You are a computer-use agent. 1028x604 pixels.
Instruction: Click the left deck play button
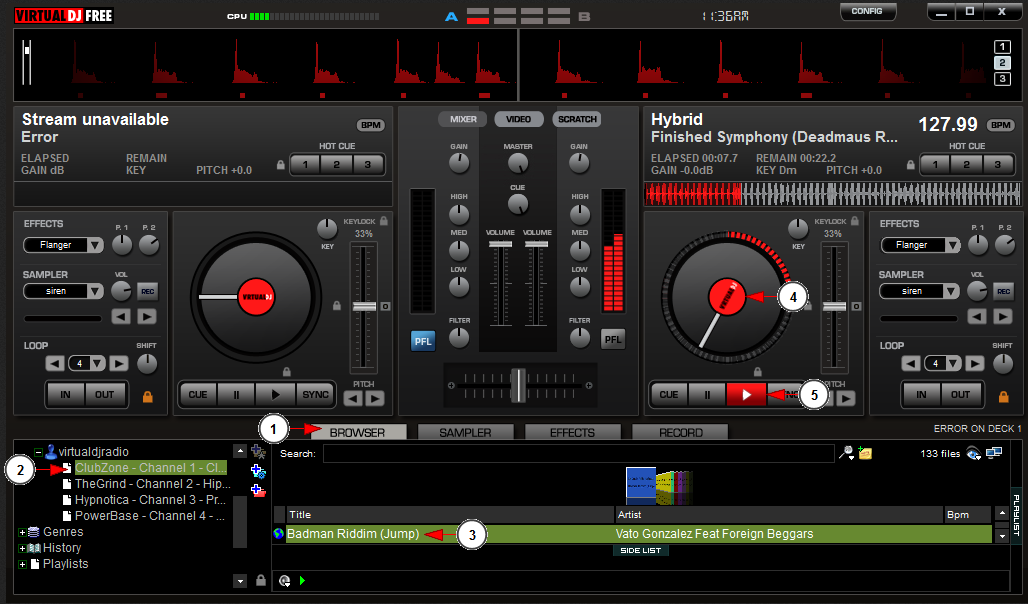point(275,395)
